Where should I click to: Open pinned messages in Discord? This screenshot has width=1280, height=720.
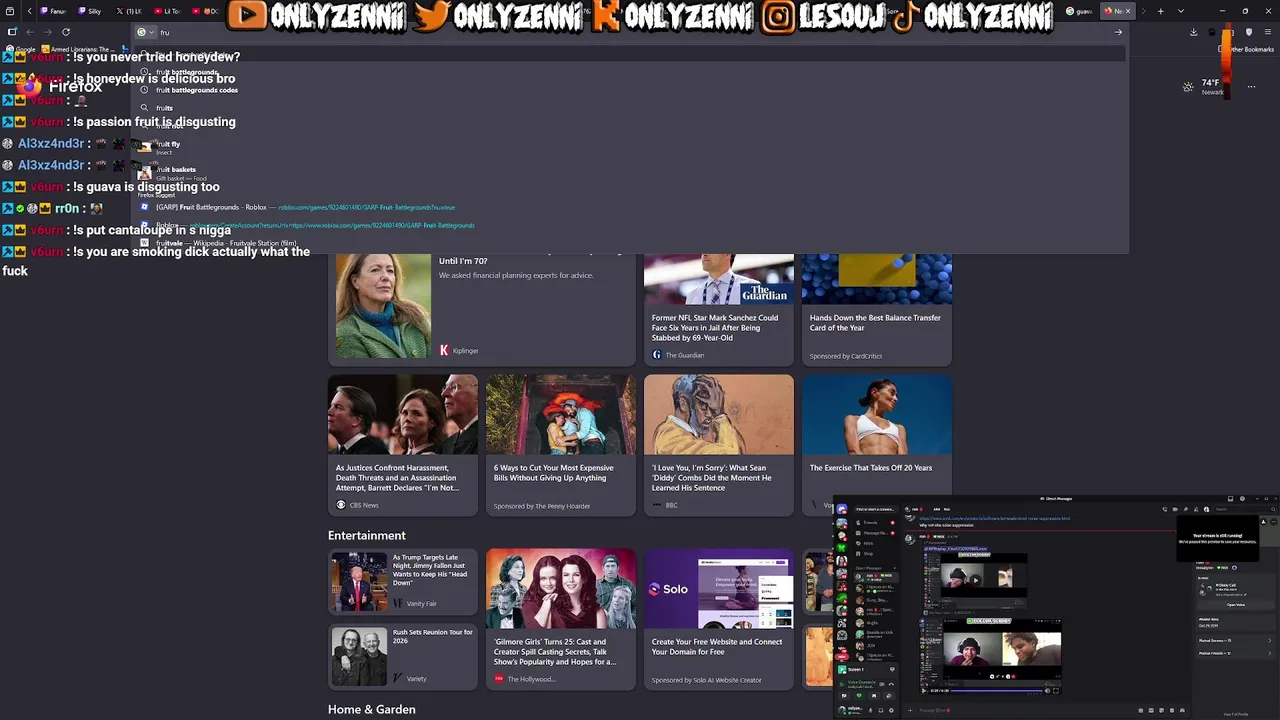click(1185, 509)
